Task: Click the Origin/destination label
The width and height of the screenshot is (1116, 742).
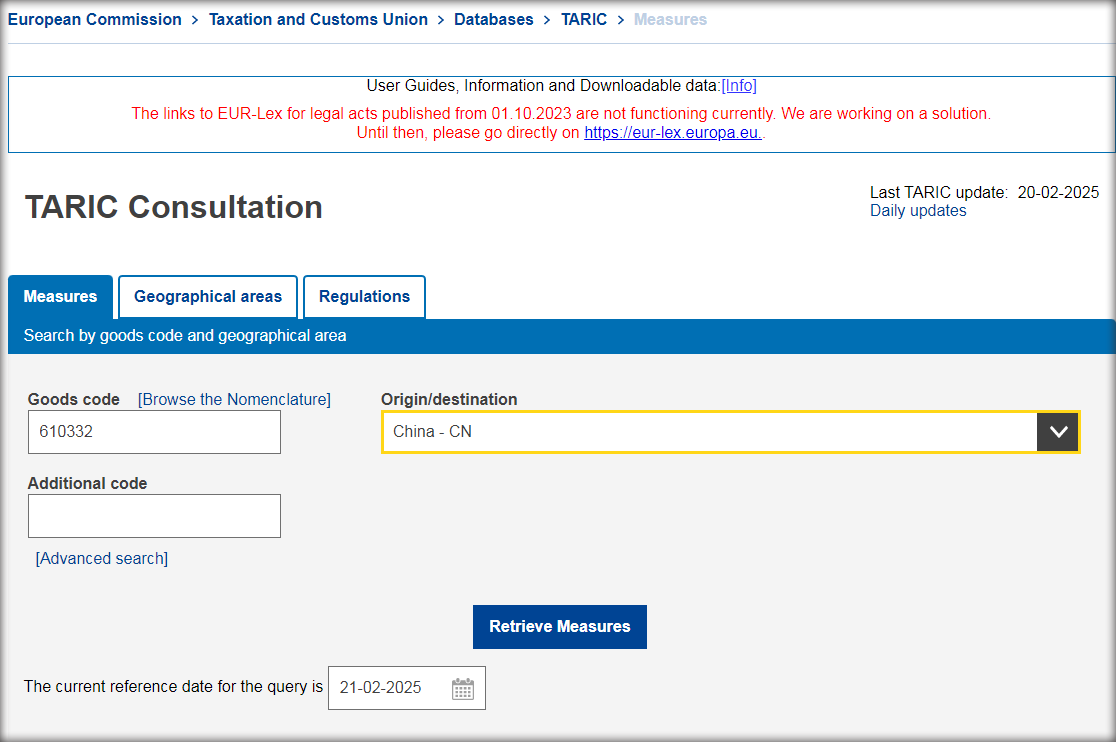Action: pos(449,400)
